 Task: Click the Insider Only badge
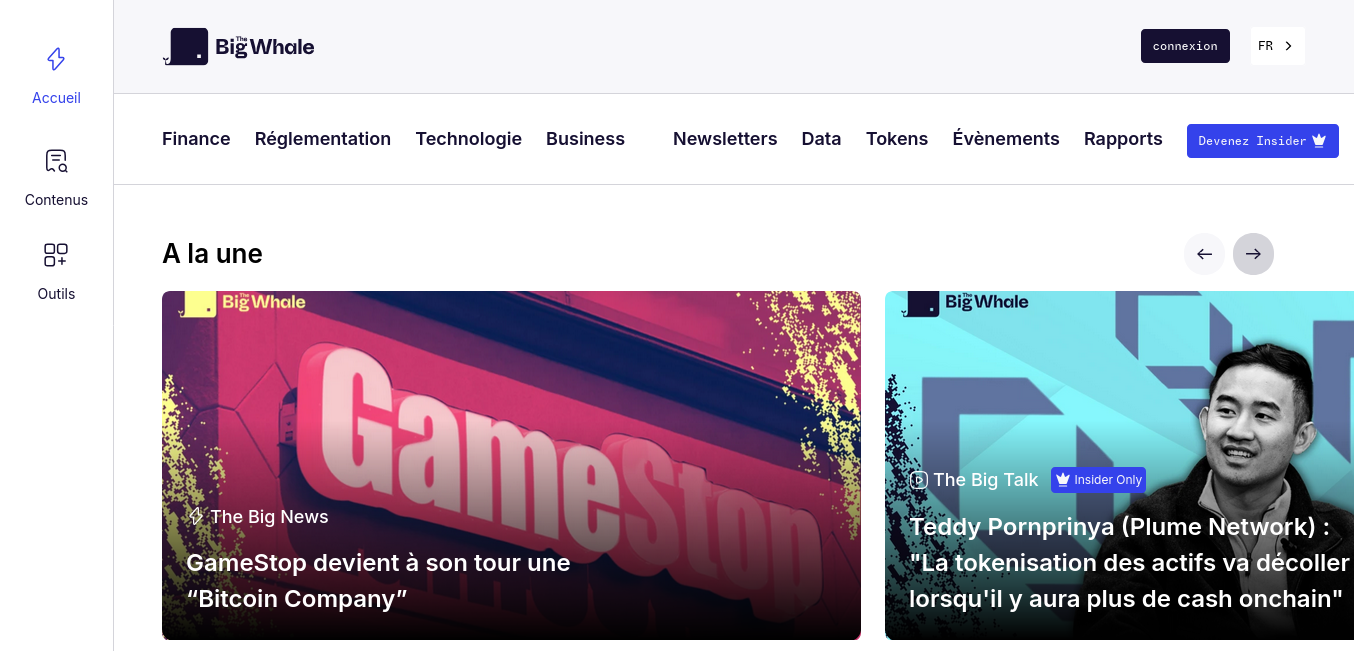click(1098, 480)
